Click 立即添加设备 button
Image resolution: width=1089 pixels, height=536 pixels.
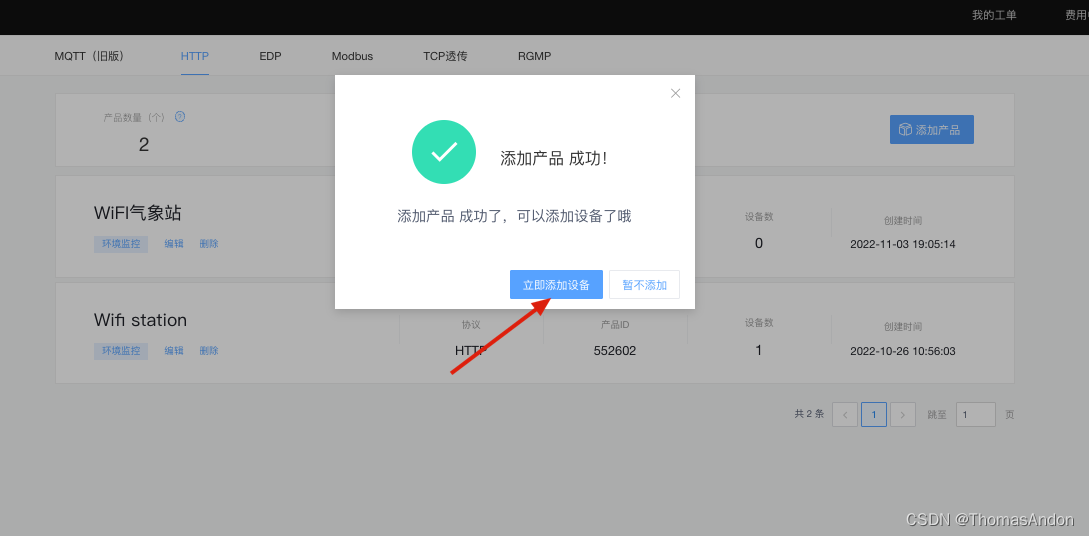[556, 285]
